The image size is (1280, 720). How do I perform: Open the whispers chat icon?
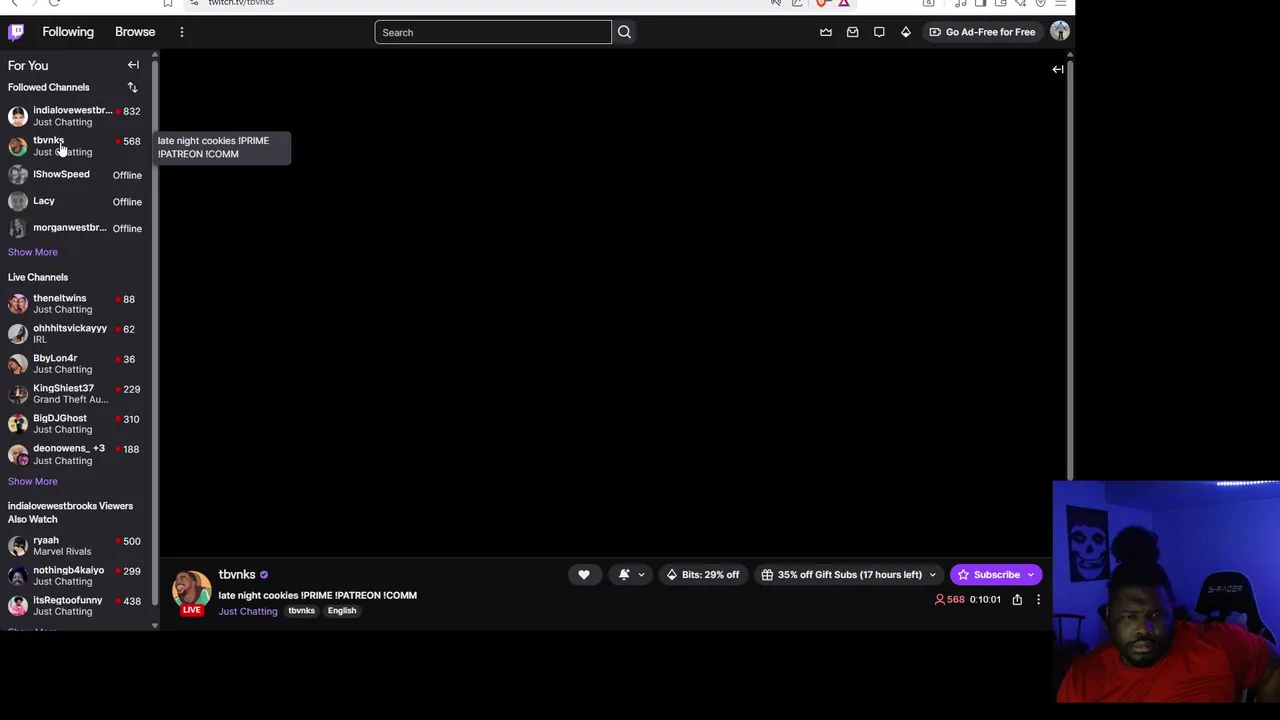point(879,32)
